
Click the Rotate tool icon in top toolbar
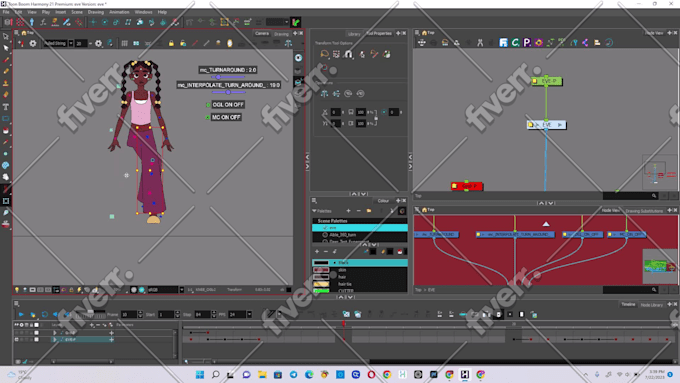pyautogui.click(x=105, y=22)
